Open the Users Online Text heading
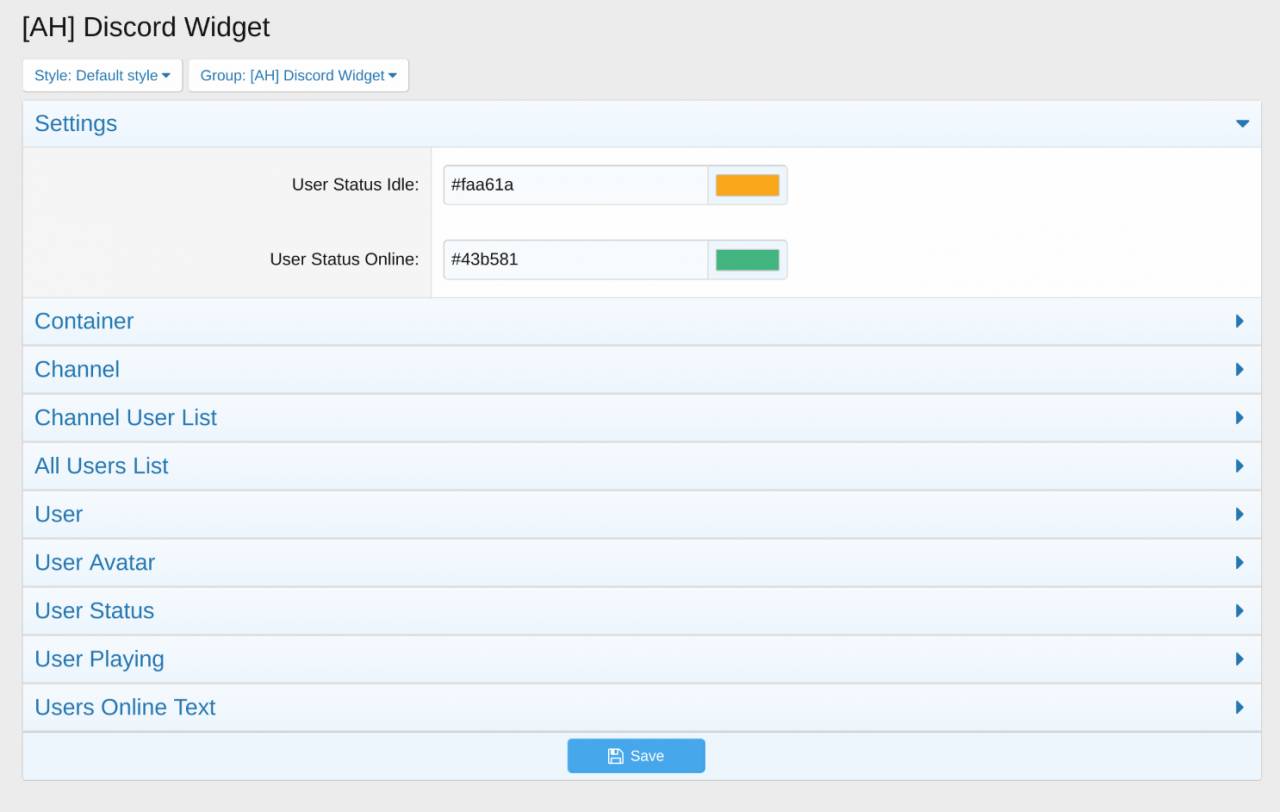Image resolution: width=1280 pixels, height=812 pixels. click(x=125, y=707)
